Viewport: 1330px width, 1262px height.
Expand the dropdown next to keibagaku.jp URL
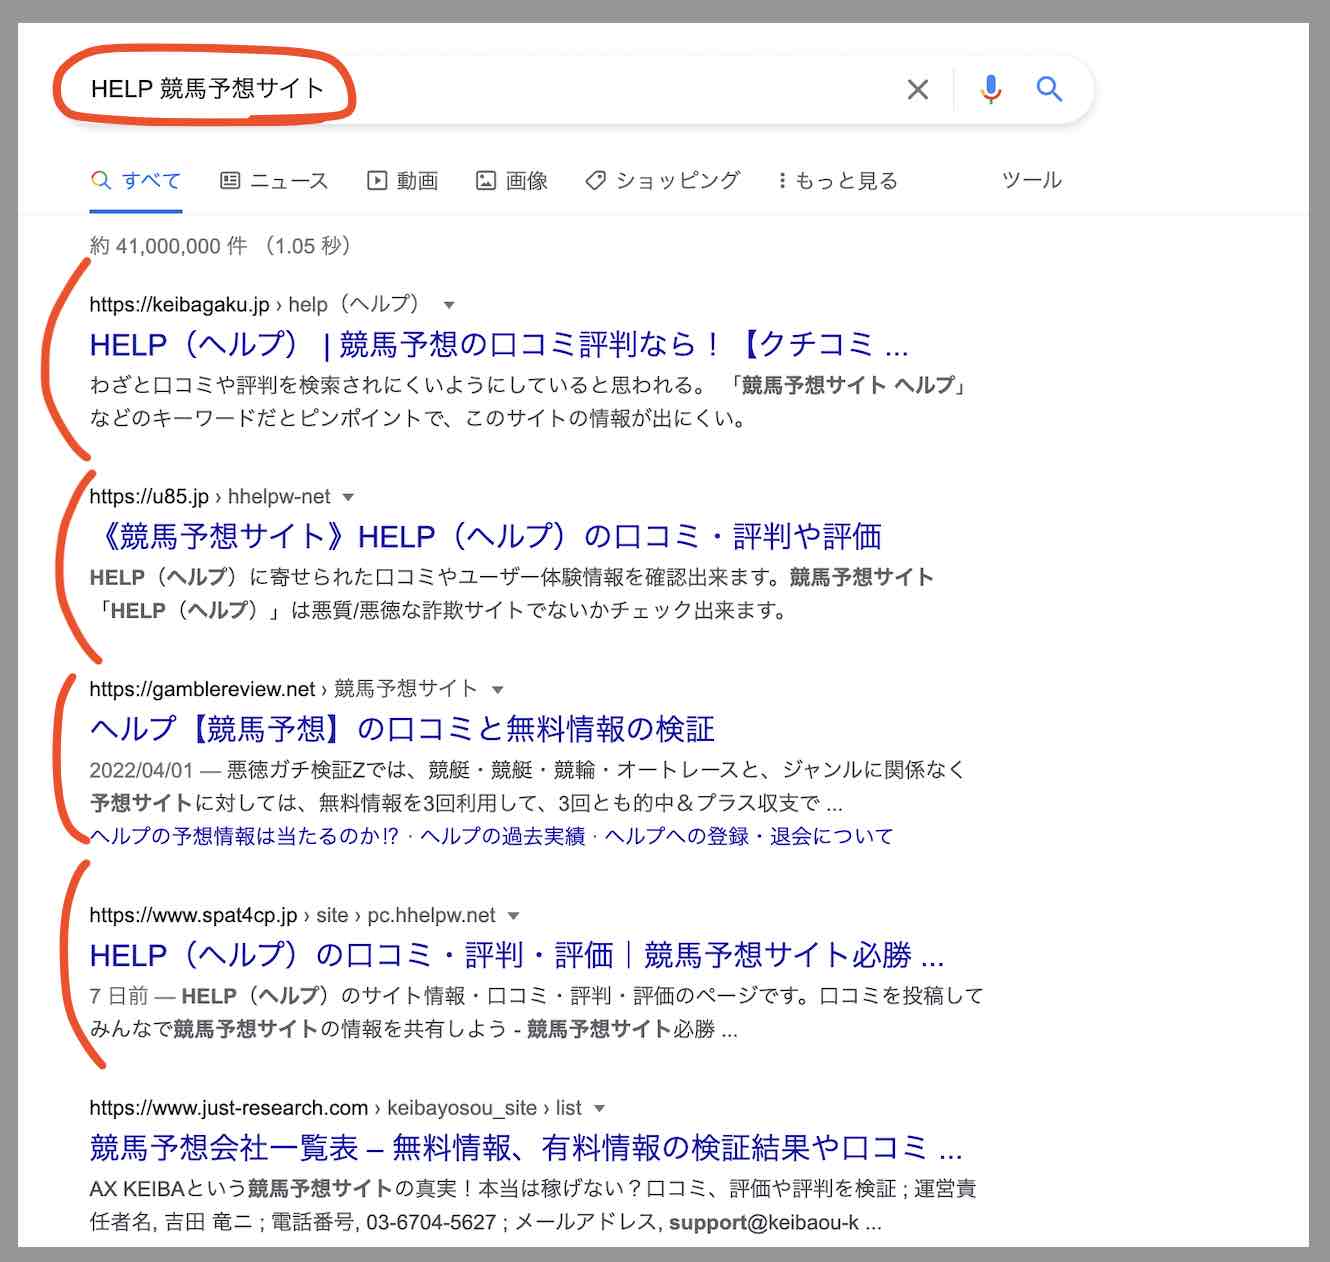tap(449, 306)
